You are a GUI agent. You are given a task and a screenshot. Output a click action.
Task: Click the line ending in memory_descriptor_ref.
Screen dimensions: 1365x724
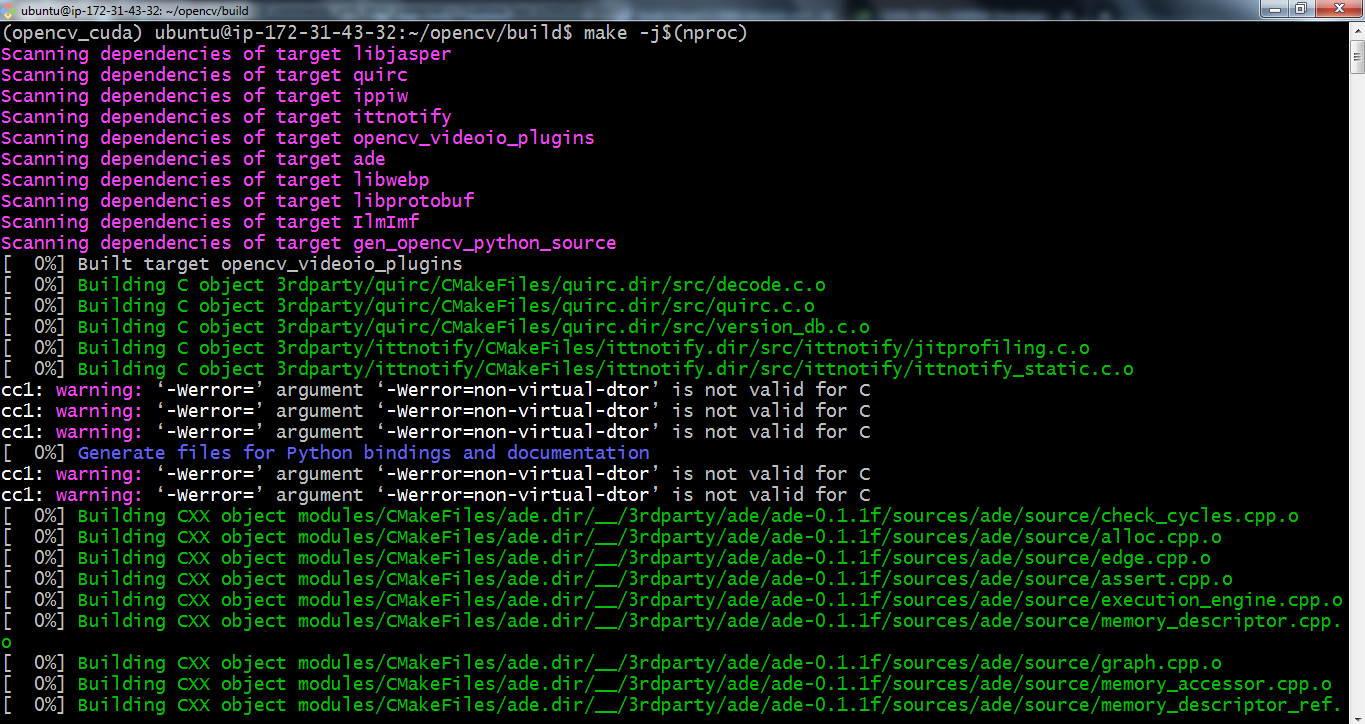[672, 705]
